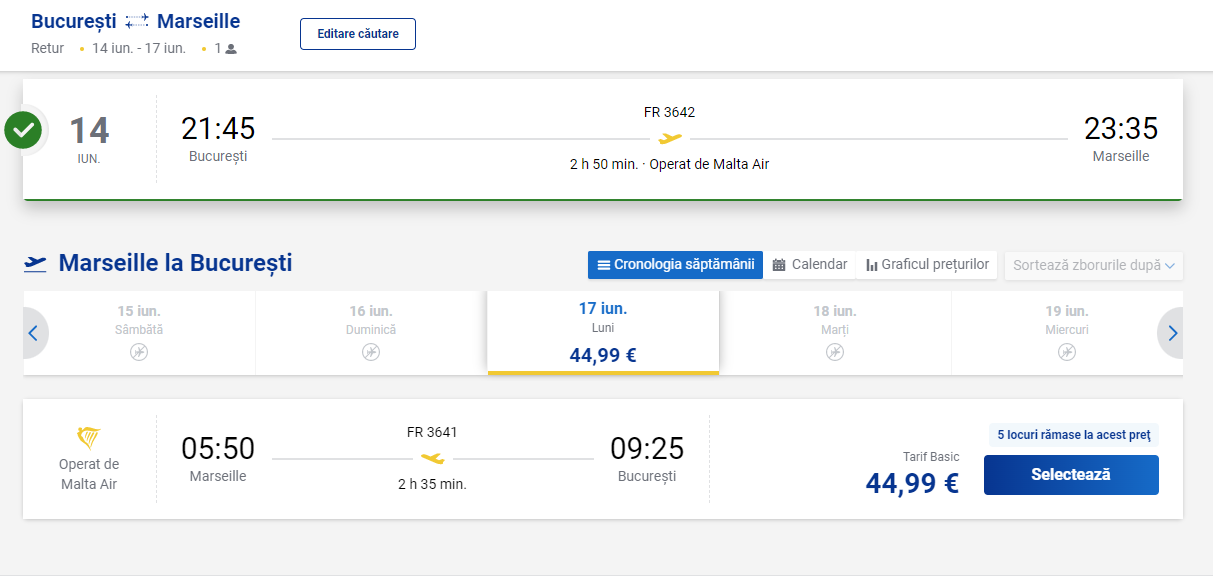The width and height of the screenshot is (1213, 576).
Task: Click the Selectează button for 44,99 €
Action: point(1071,475)
